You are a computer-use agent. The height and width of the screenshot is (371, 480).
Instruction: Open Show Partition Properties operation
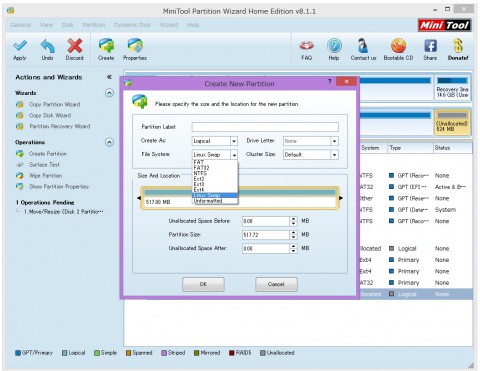click(59, 187)
